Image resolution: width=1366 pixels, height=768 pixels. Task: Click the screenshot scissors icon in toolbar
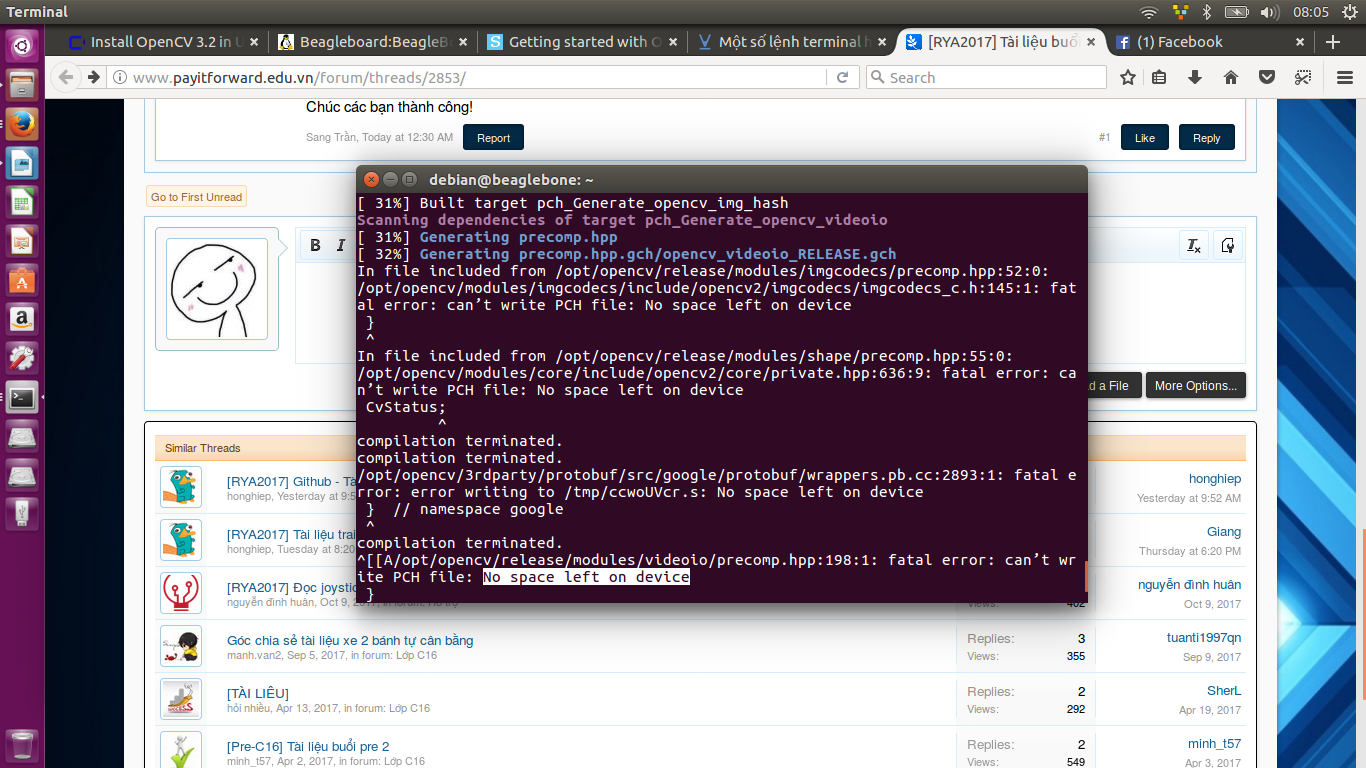1303,78
